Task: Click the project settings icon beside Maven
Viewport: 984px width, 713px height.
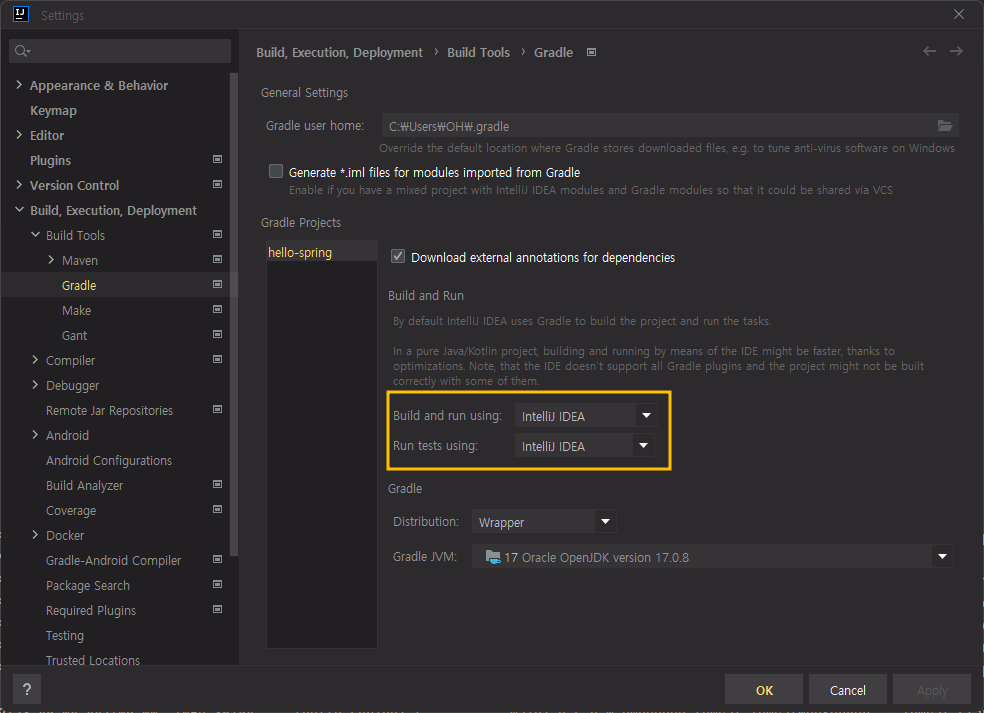Action: coord(217,259)
